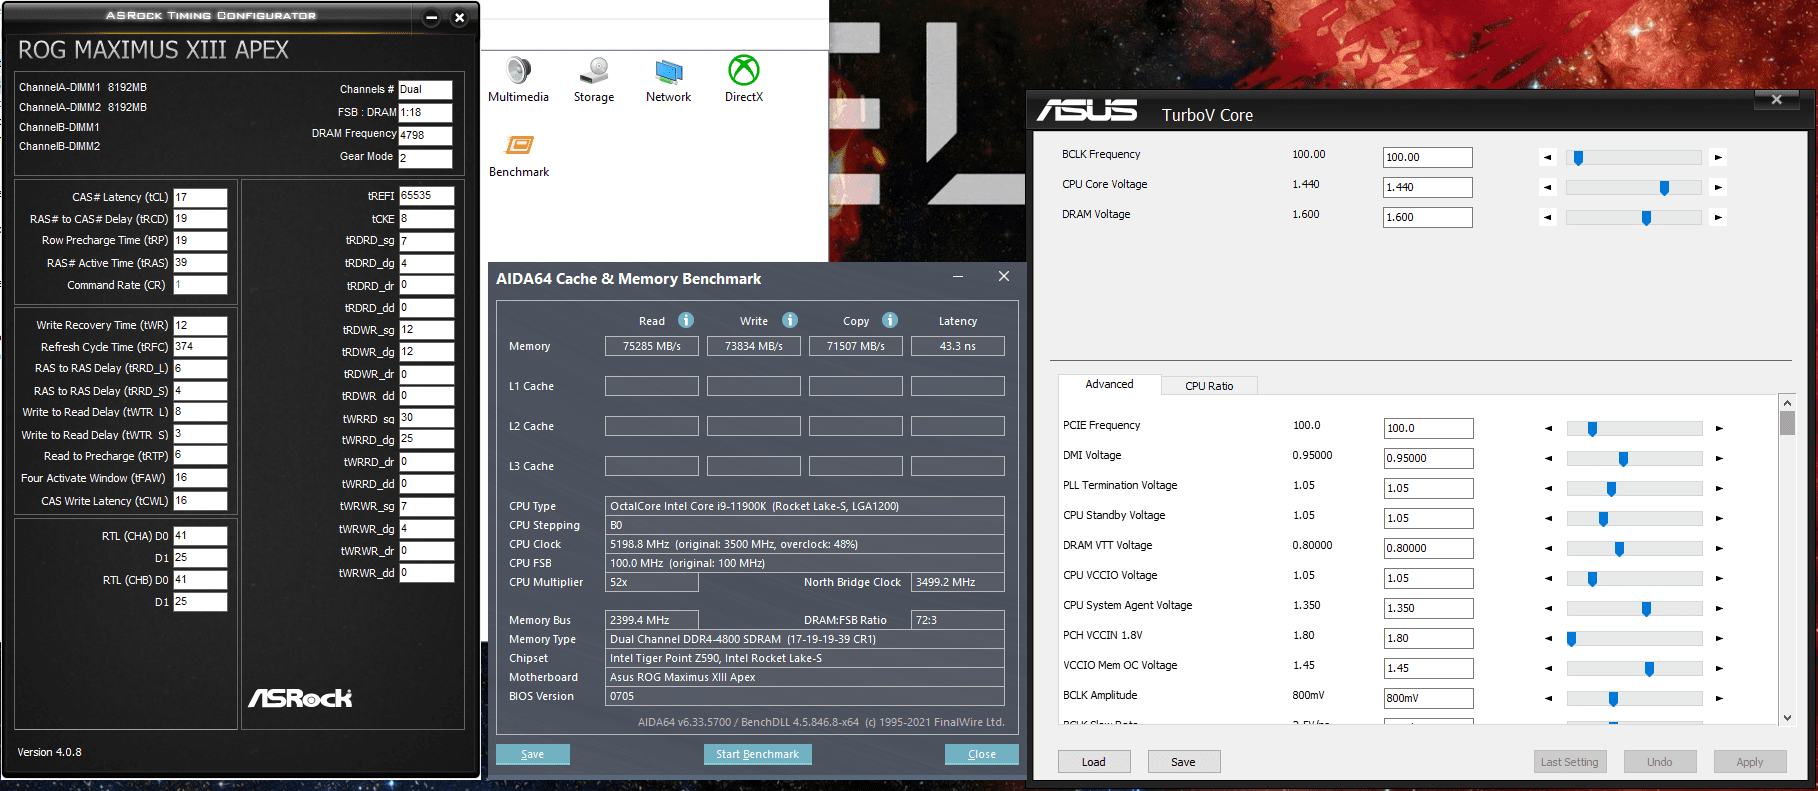Decrease PCIE Frequency with left arrow
Image resolution: width=1818 pixels, height=791 pixels.
[x=1549, y=428]
